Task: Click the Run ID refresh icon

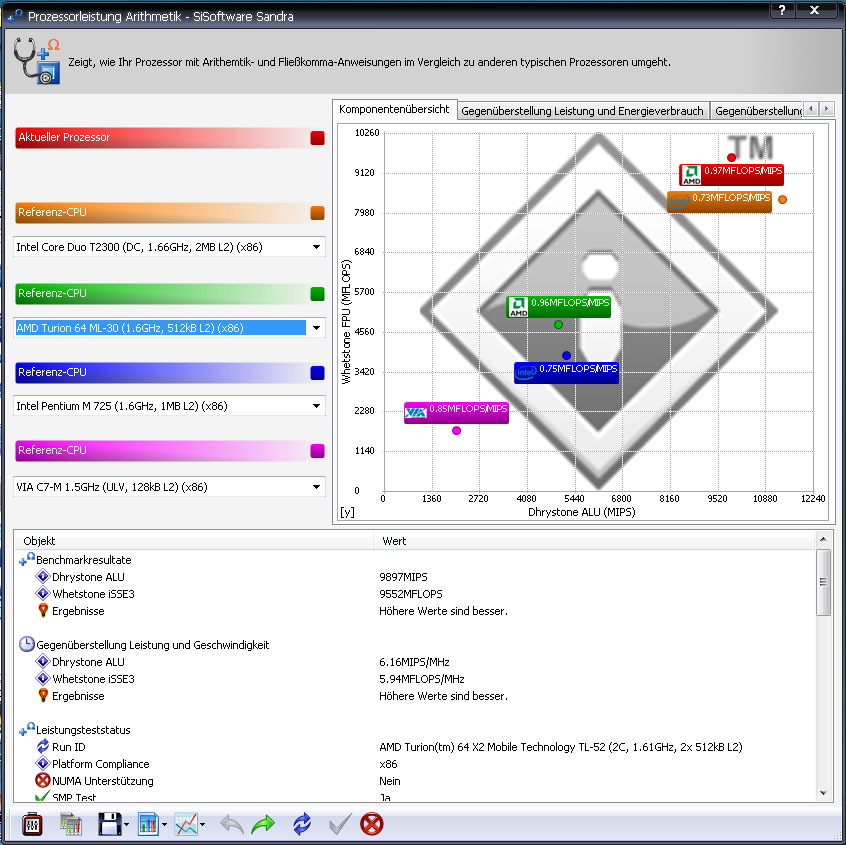Action: [43, 746]
